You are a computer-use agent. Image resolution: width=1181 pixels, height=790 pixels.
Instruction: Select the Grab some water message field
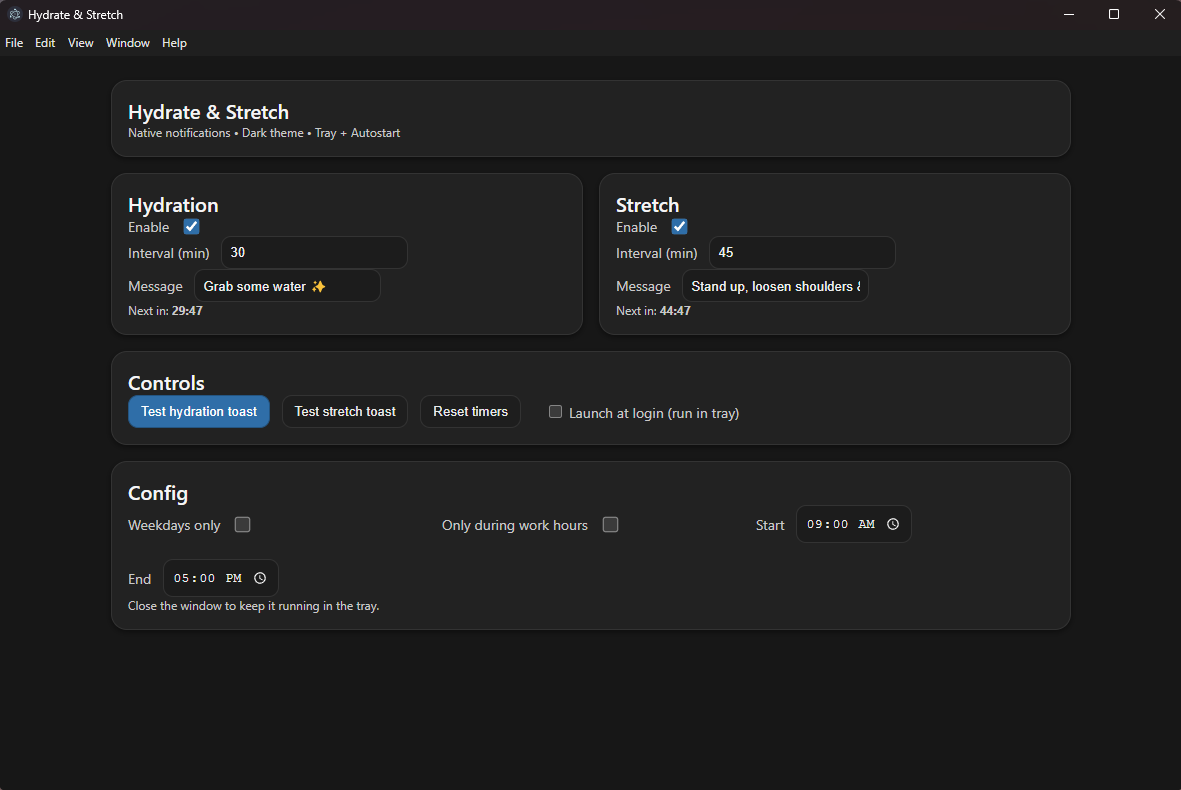coord(287,286)
